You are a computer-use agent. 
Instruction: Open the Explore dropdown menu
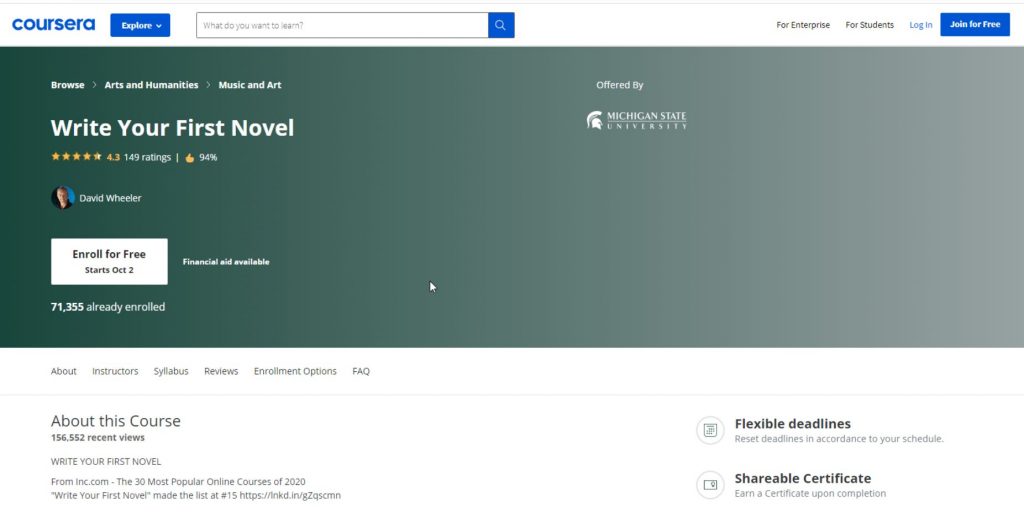[x=140, y=25]
